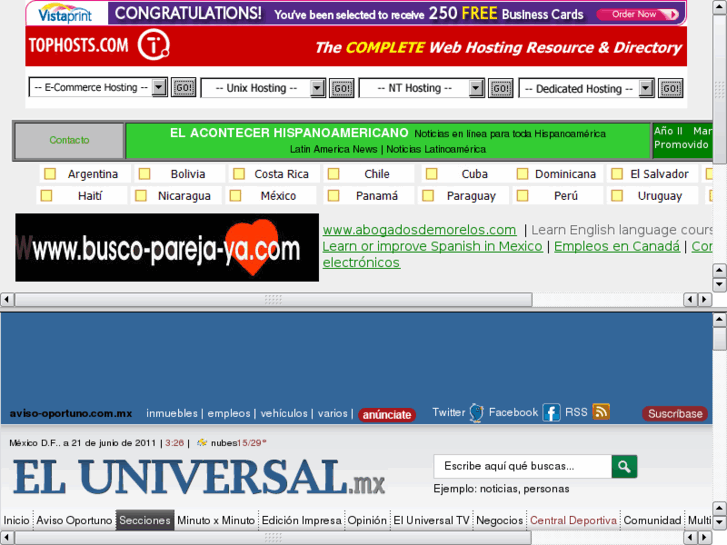The height and width of the screenshot is (545, 727).
Task: Click GO! beside NT Hosting
Action: pyautogui.click(x=501, y=88)
